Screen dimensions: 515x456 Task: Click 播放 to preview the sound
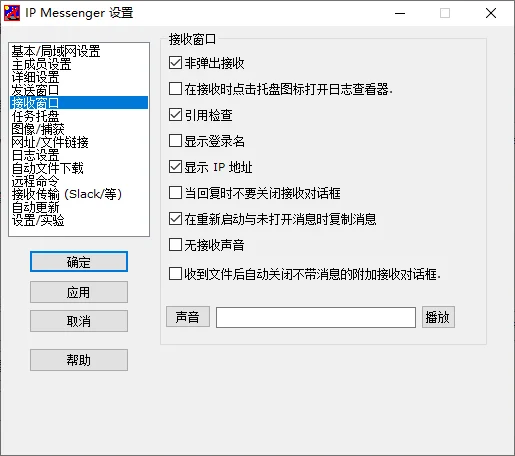[438, 317]
